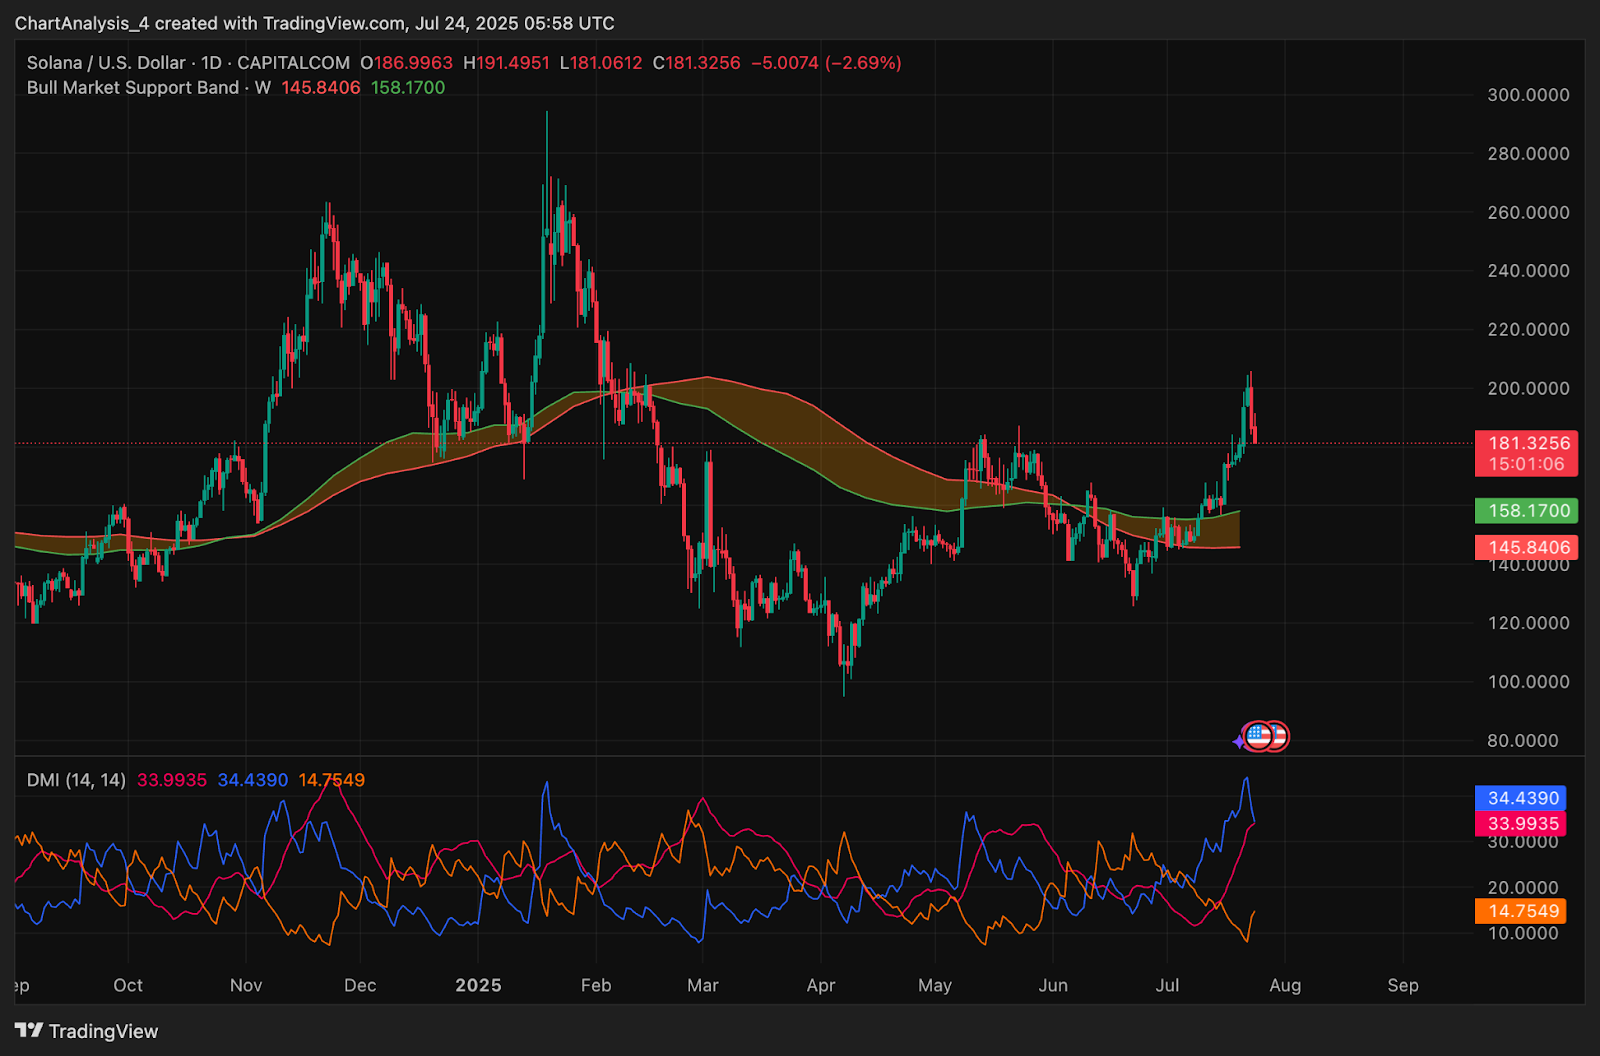Click the Jul label on the time axis
The image size is (1600, 1056).
(x=1167, y=985)
